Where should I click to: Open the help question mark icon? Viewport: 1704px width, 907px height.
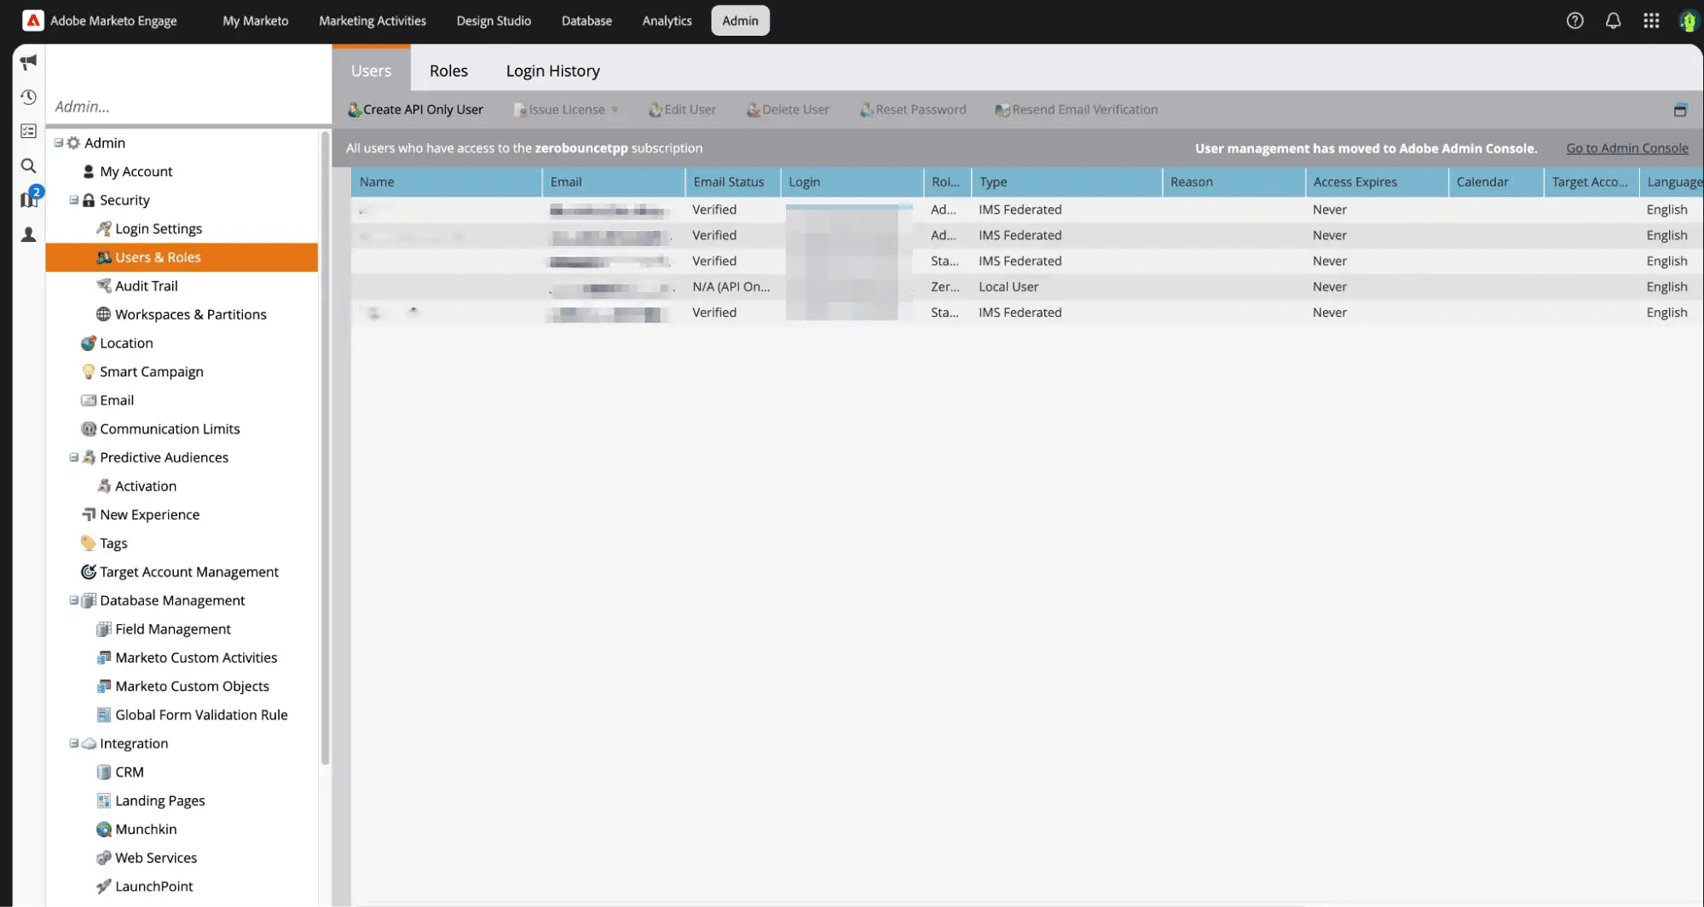coord(1575,21)
